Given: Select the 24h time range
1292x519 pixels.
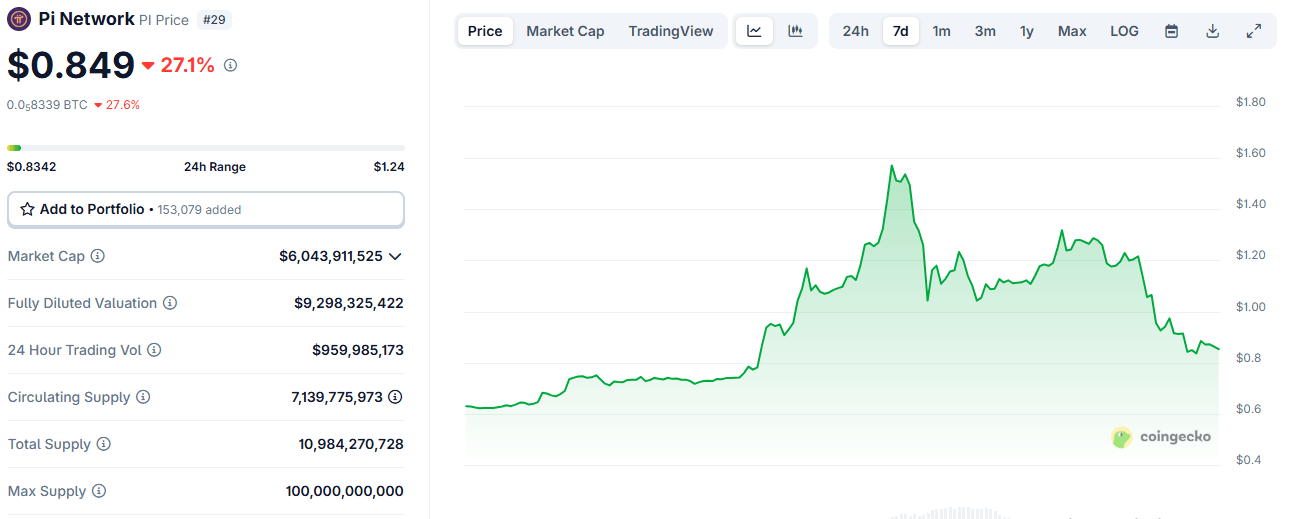Looking at the screenshot, I should click(855, 31).
